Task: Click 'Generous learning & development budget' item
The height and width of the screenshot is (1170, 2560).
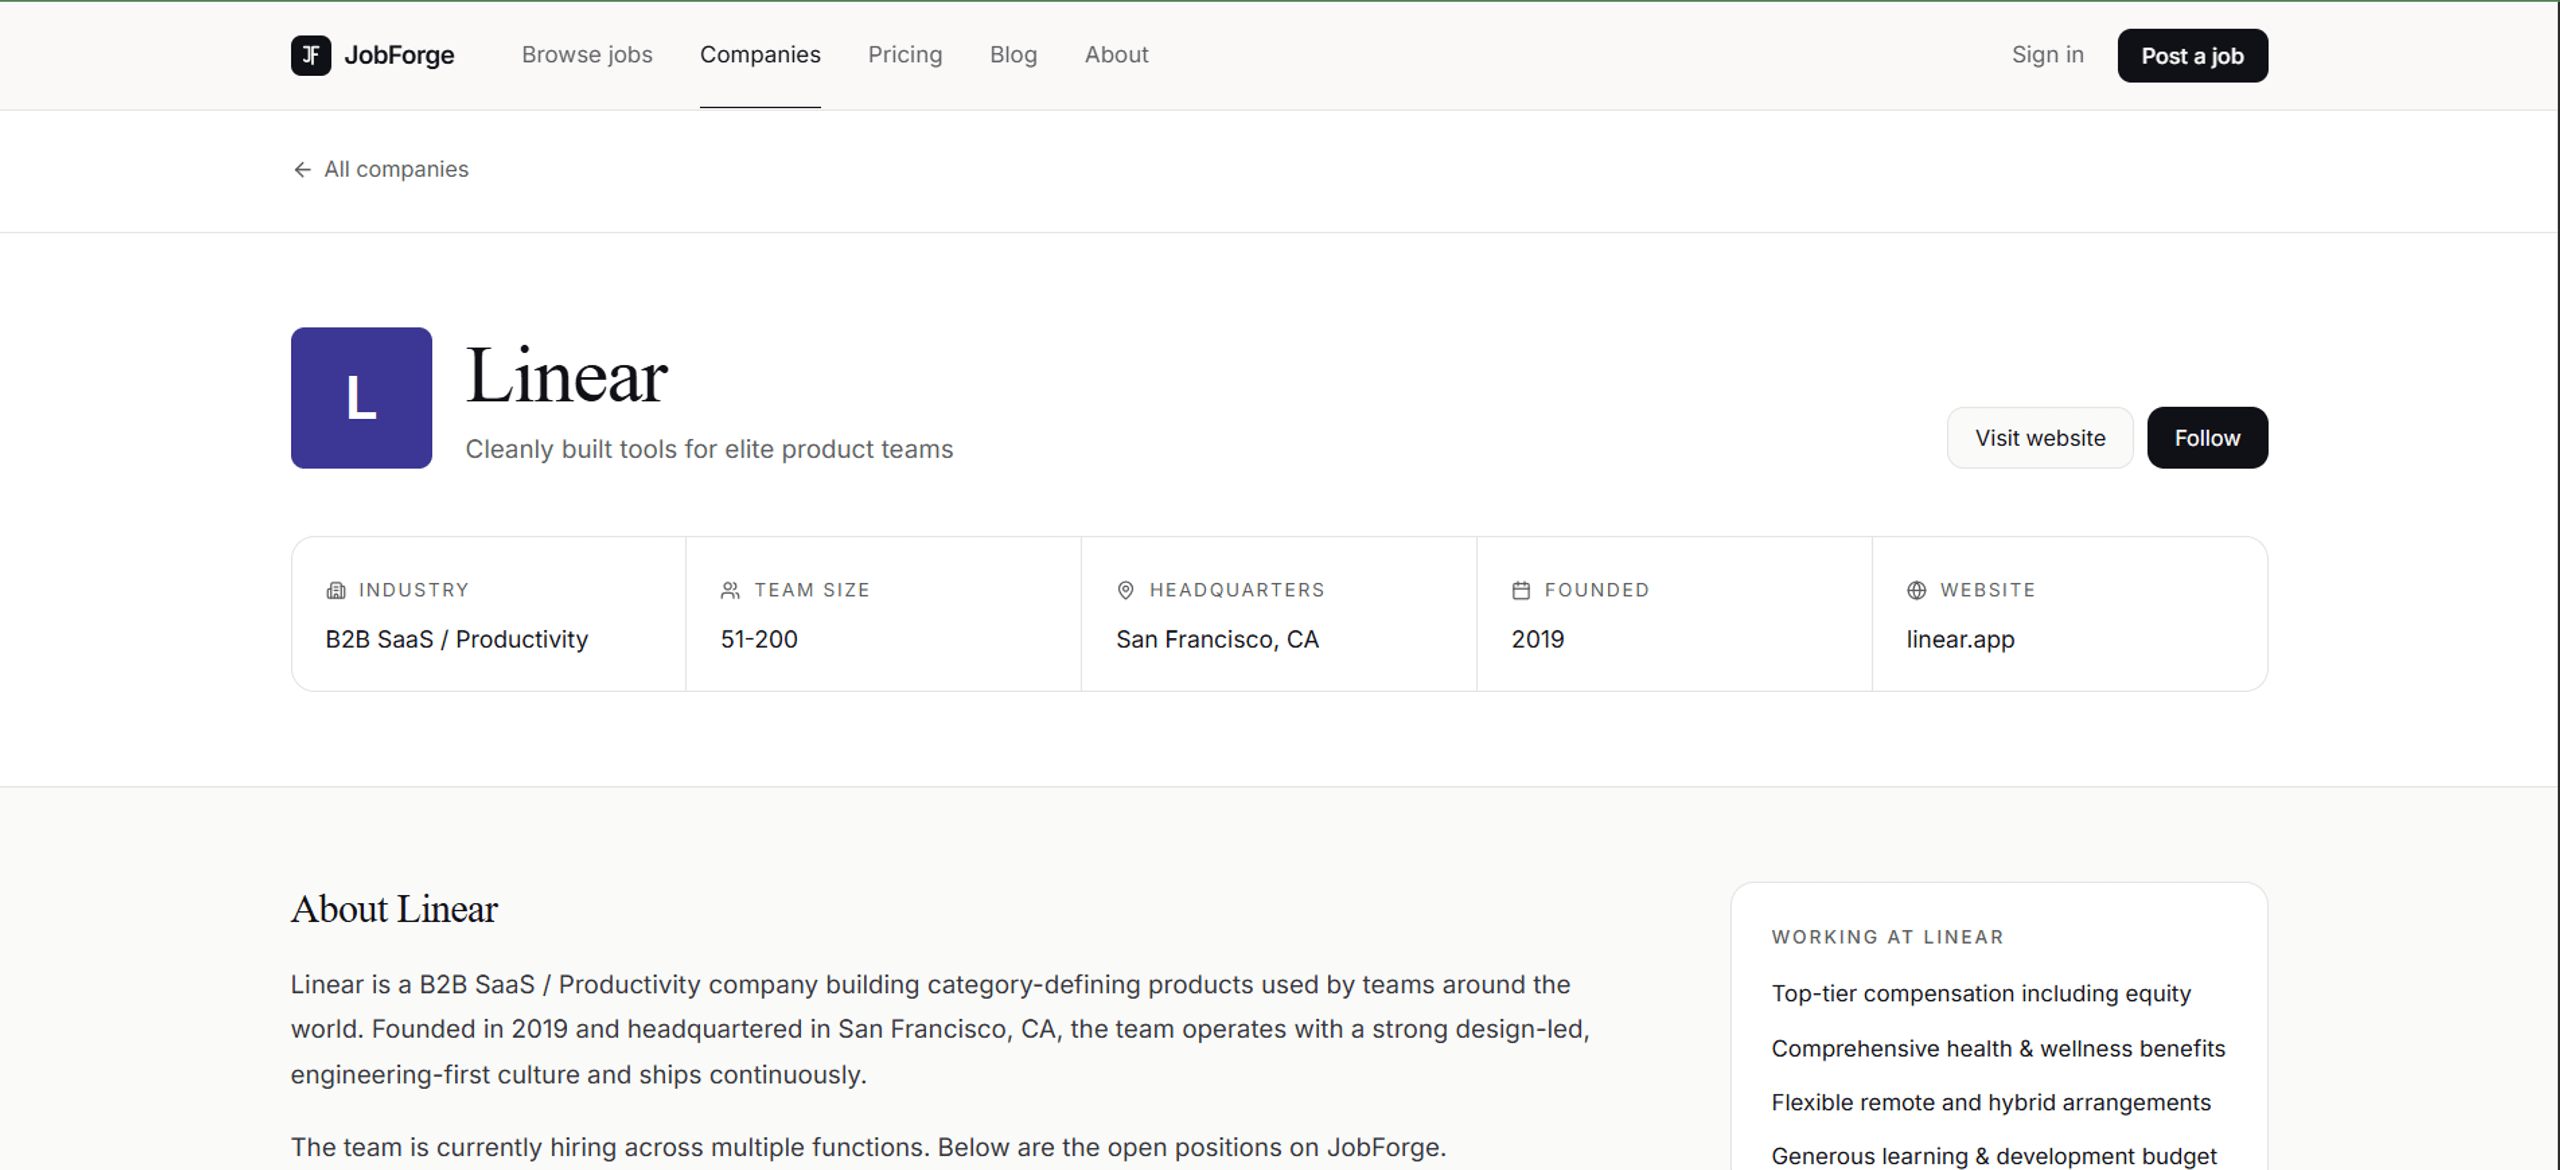Action: click(1994, 1157)
